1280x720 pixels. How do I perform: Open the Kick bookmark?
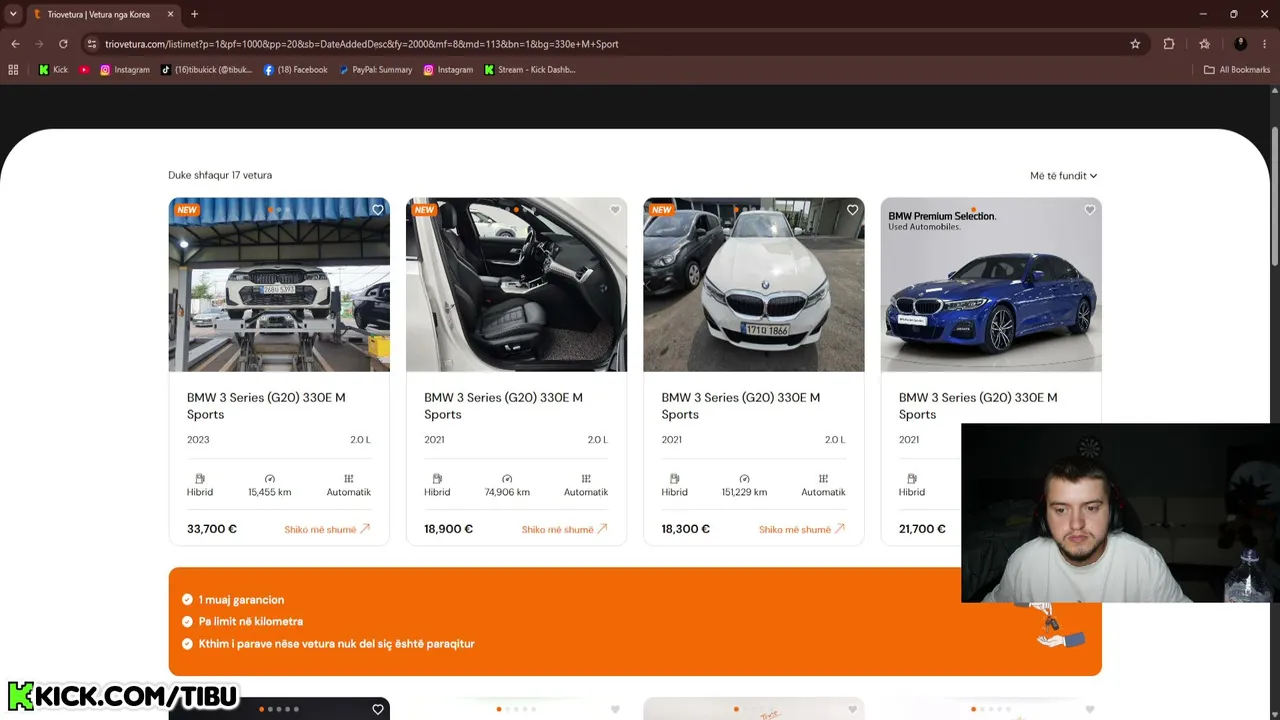click(x=53, y=70)
